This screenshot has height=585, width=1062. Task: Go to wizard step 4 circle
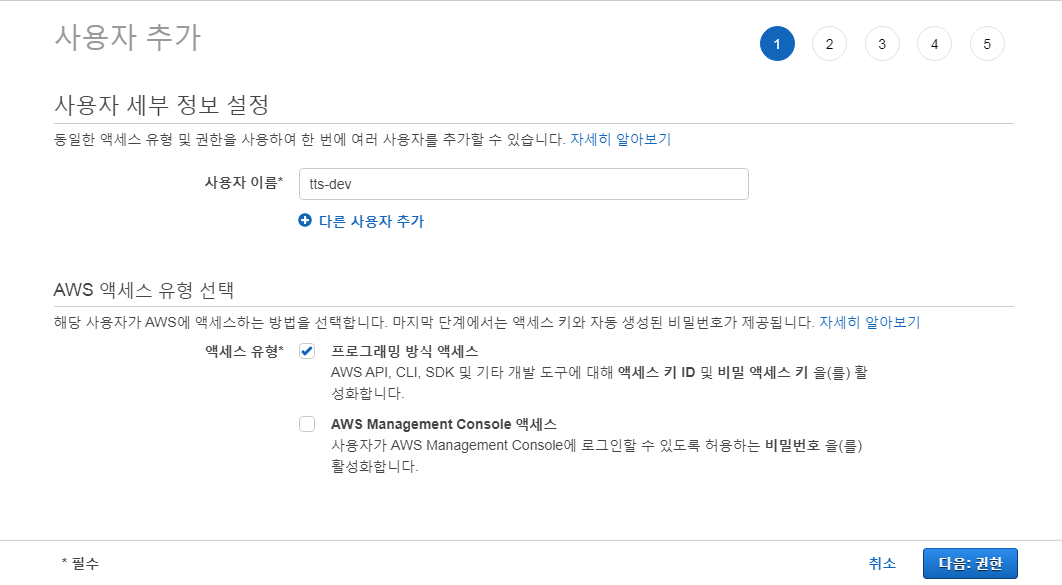934,44
